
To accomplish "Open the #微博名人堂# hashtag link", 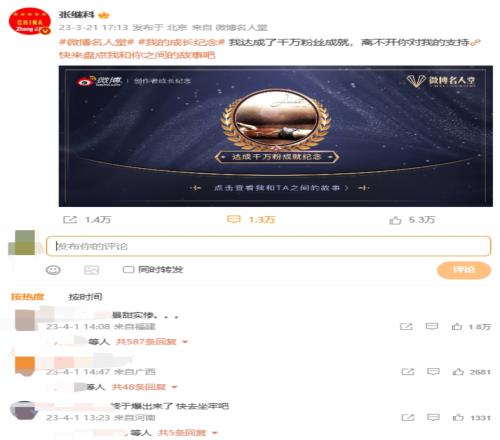I will (x=97, y=42).
